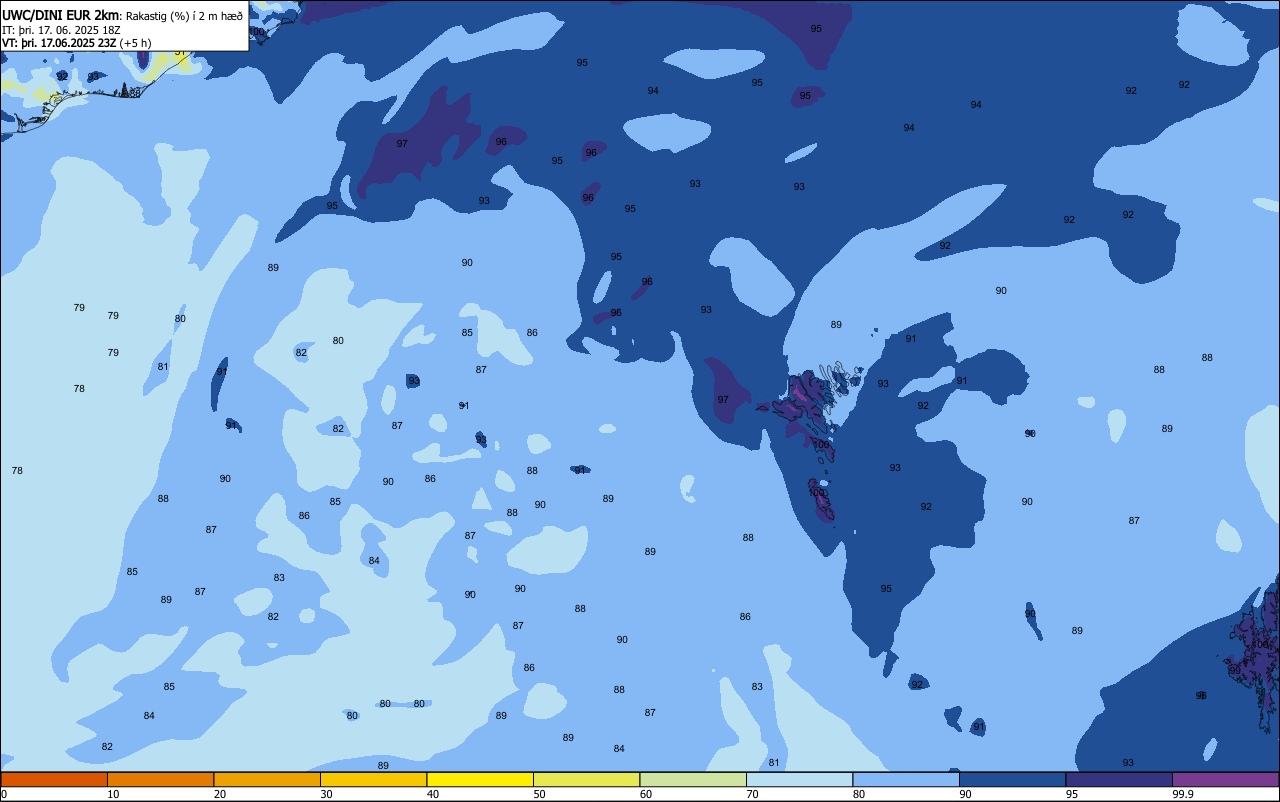The height and width of the screenshot is (802, 1280).
Task: Click the legend tick label '0'
Action: coord(4,794)
